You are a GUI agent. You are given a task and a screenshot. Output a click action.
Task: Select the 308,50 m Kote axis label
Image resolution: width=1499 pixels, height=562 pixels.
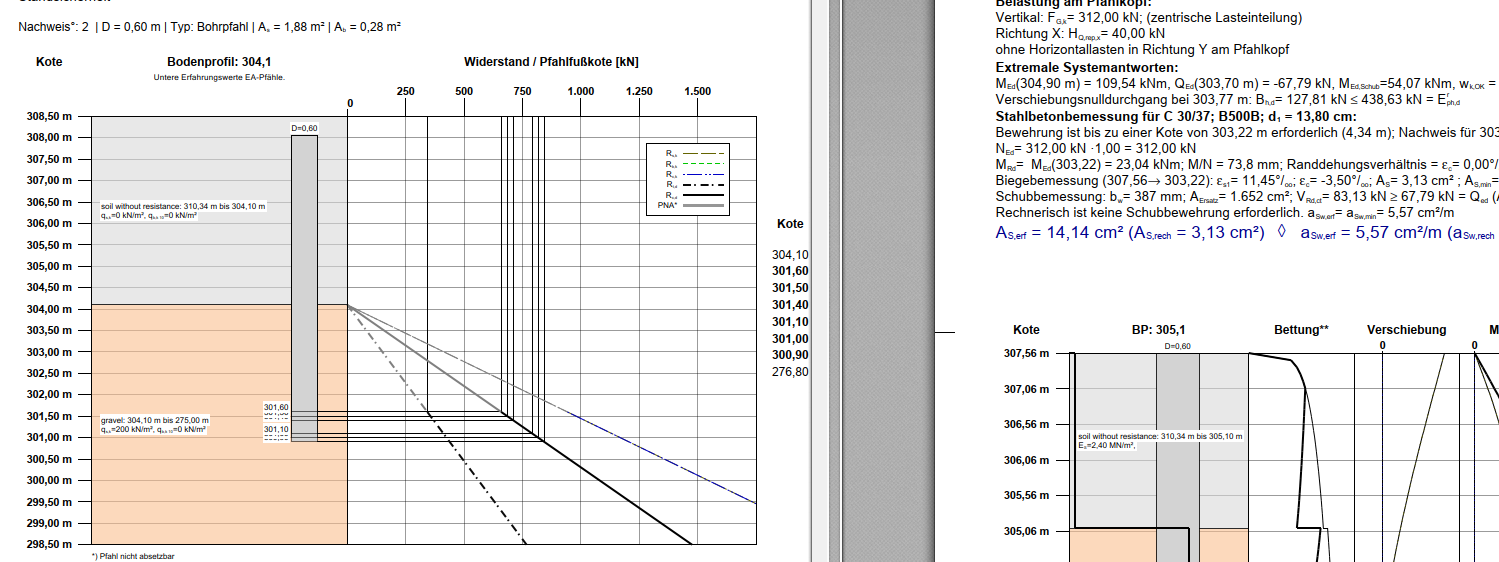click(x=49, y=116)
